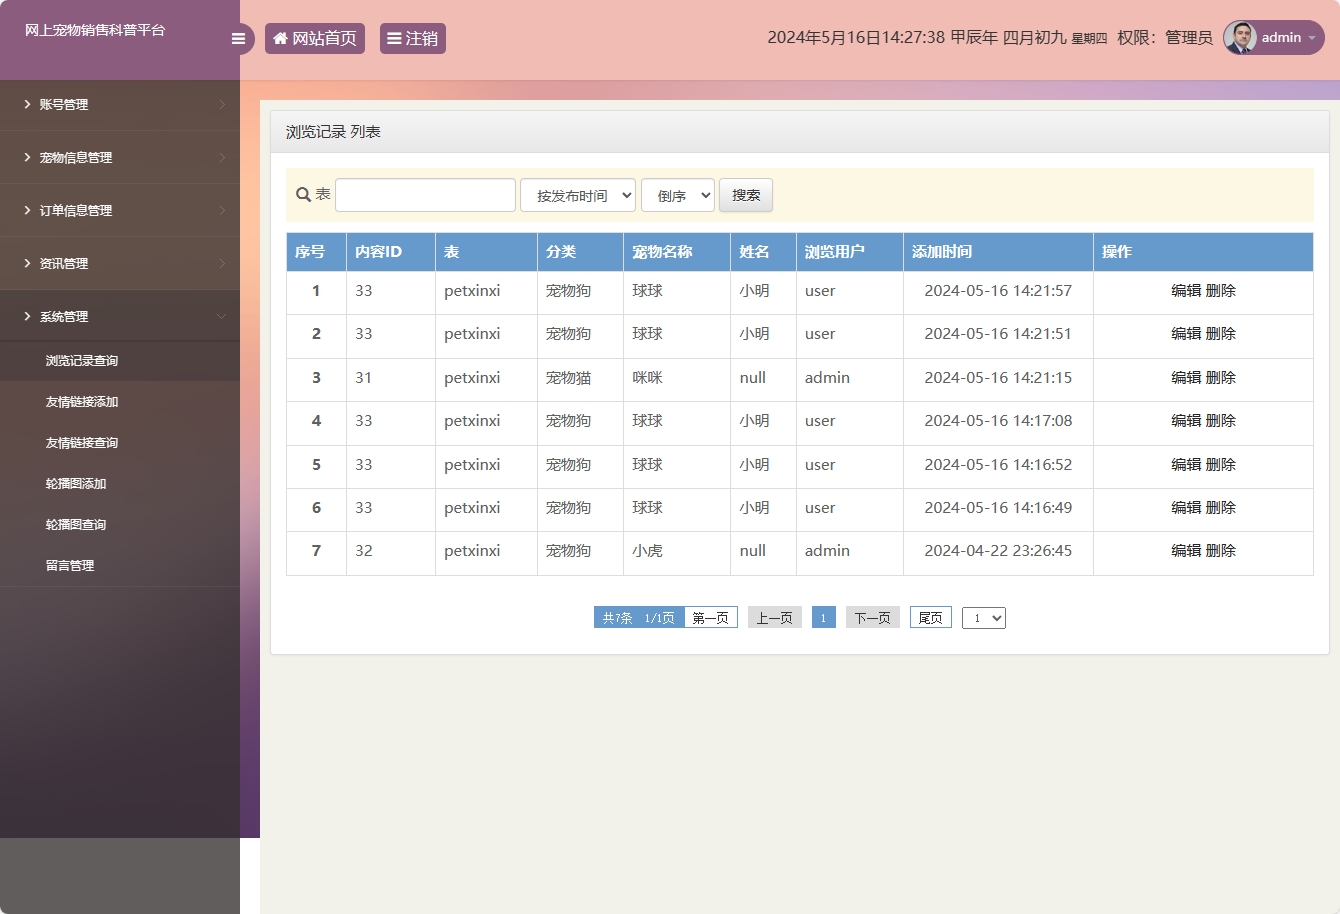Click the magnifier search icon
This screenshot has width=1340, height=914.
click(303, 193)
